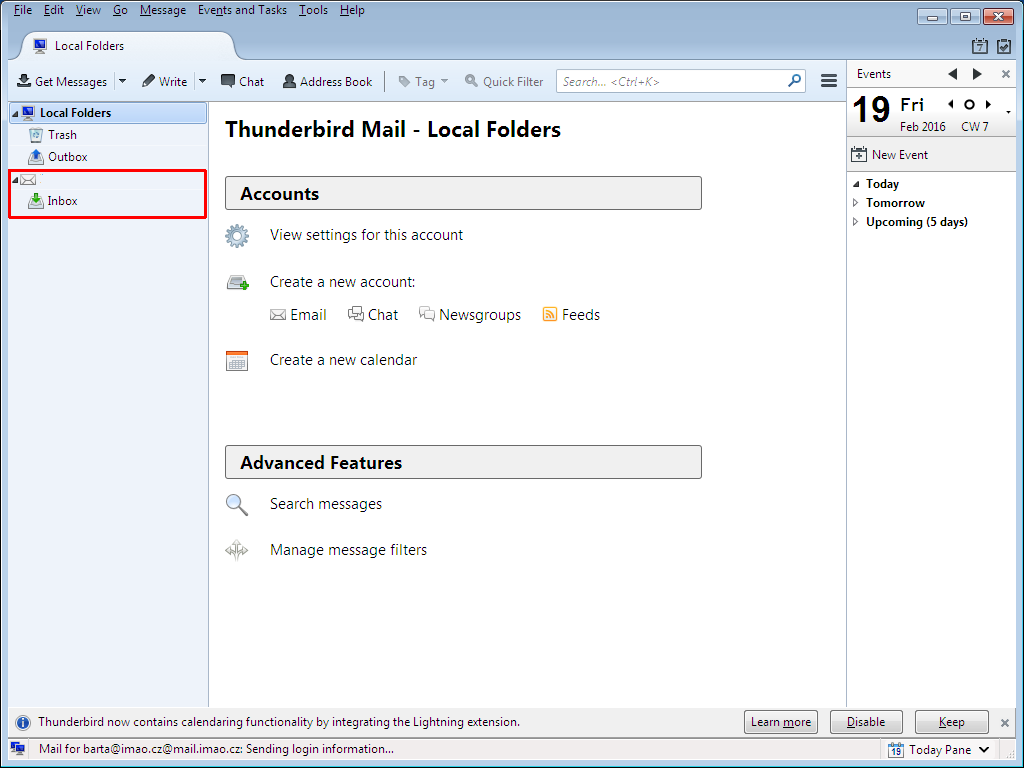Click the search magnifier icon
Screen dimensions: 1024x768
pyautogui.click(x=794, y=80)
